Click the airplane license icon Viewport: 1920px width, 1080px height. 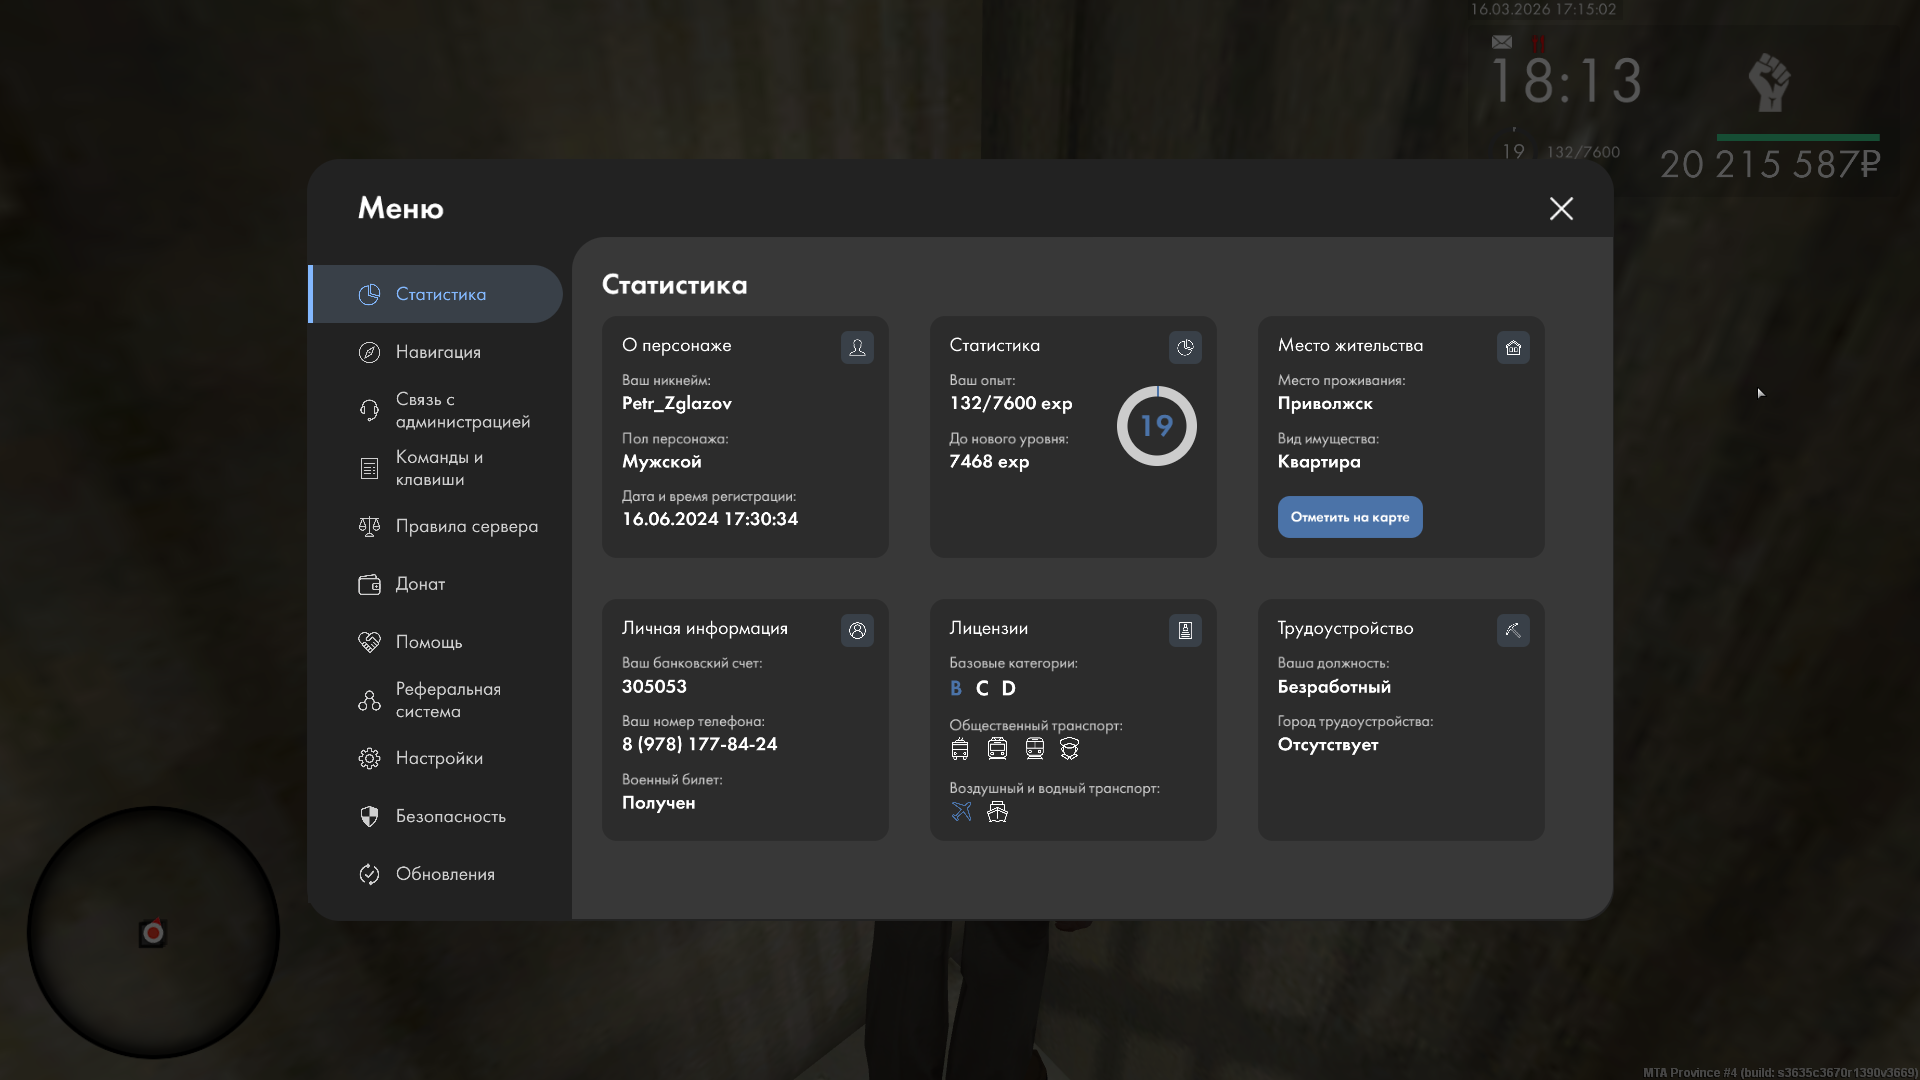961,811
